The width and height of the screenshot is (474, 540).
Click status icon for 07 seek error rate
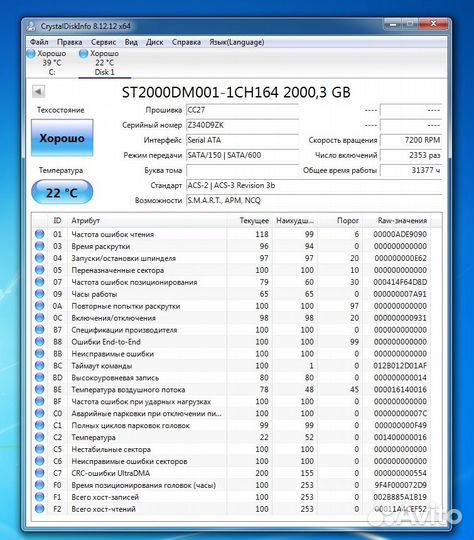pos(40,282)
